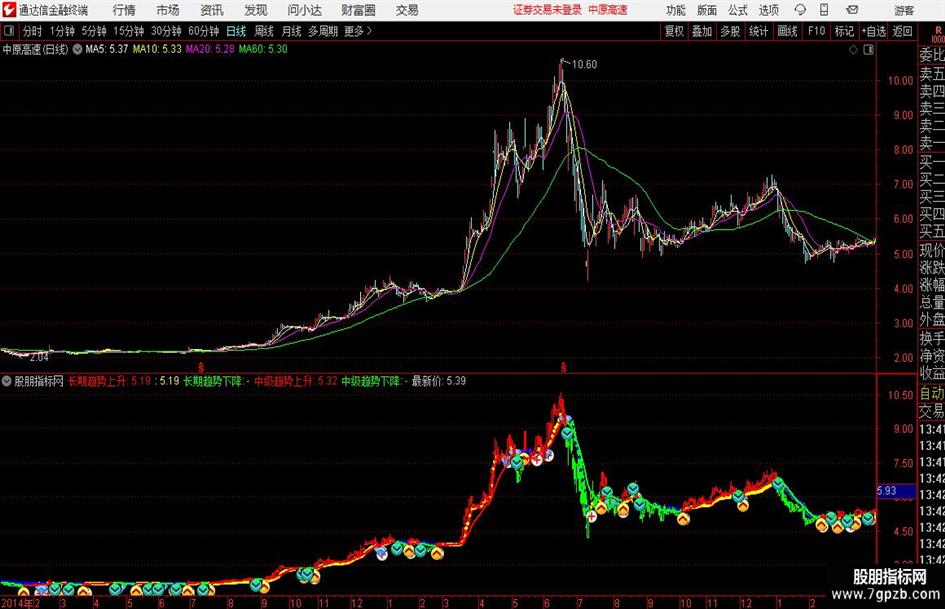Switch to the 30分钟 period tab
The height and width of the screenshot is (609, 945).
pyautogui.click(x=166, y=31)
